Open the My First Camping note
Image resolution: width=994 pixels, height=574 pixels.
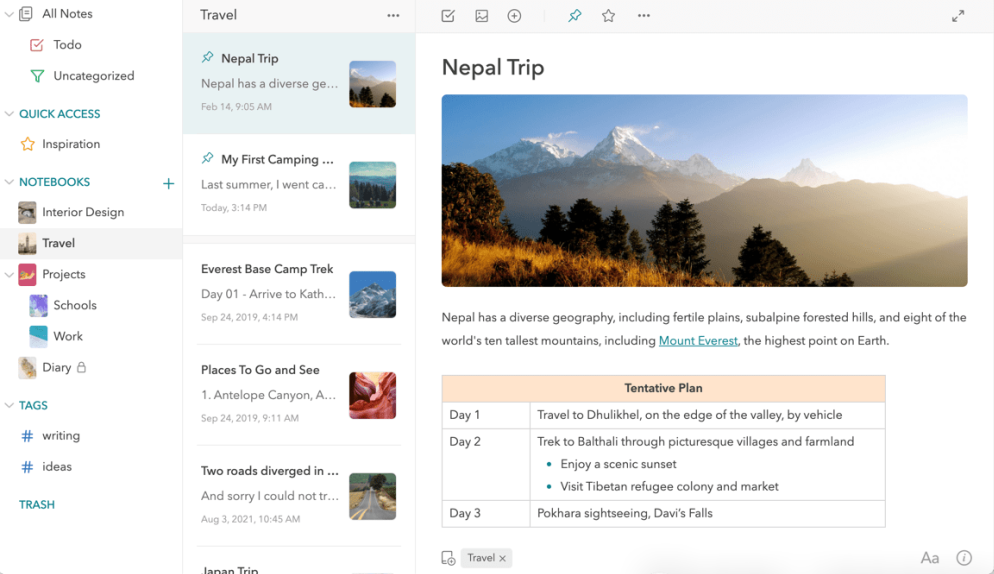(299, 184)
